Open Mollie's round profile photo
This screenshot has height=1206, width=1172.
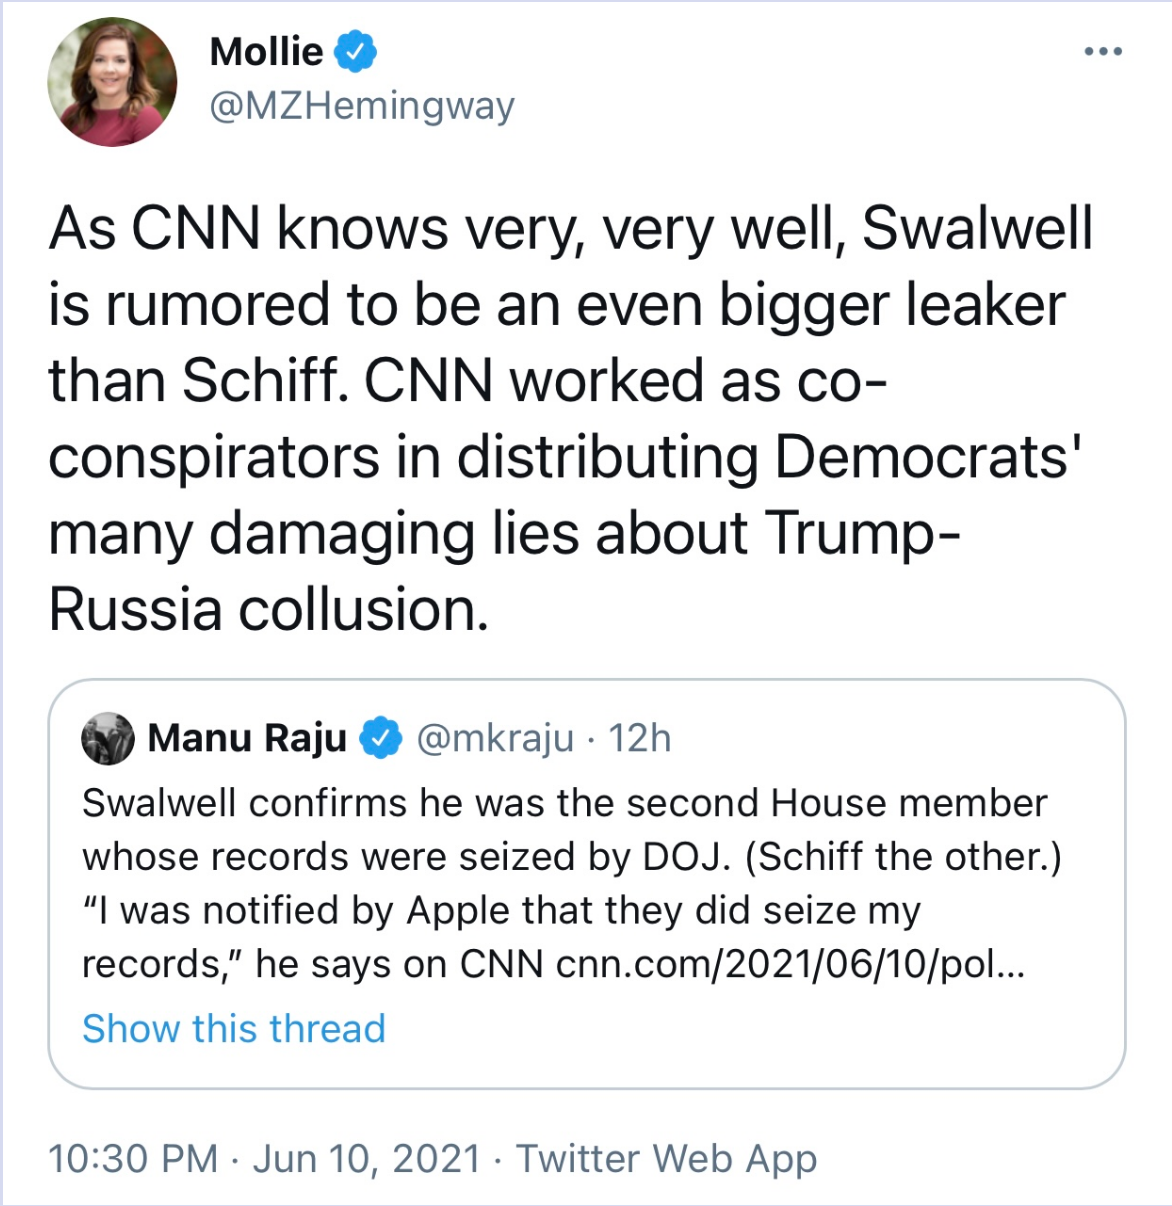coord(112,83)
